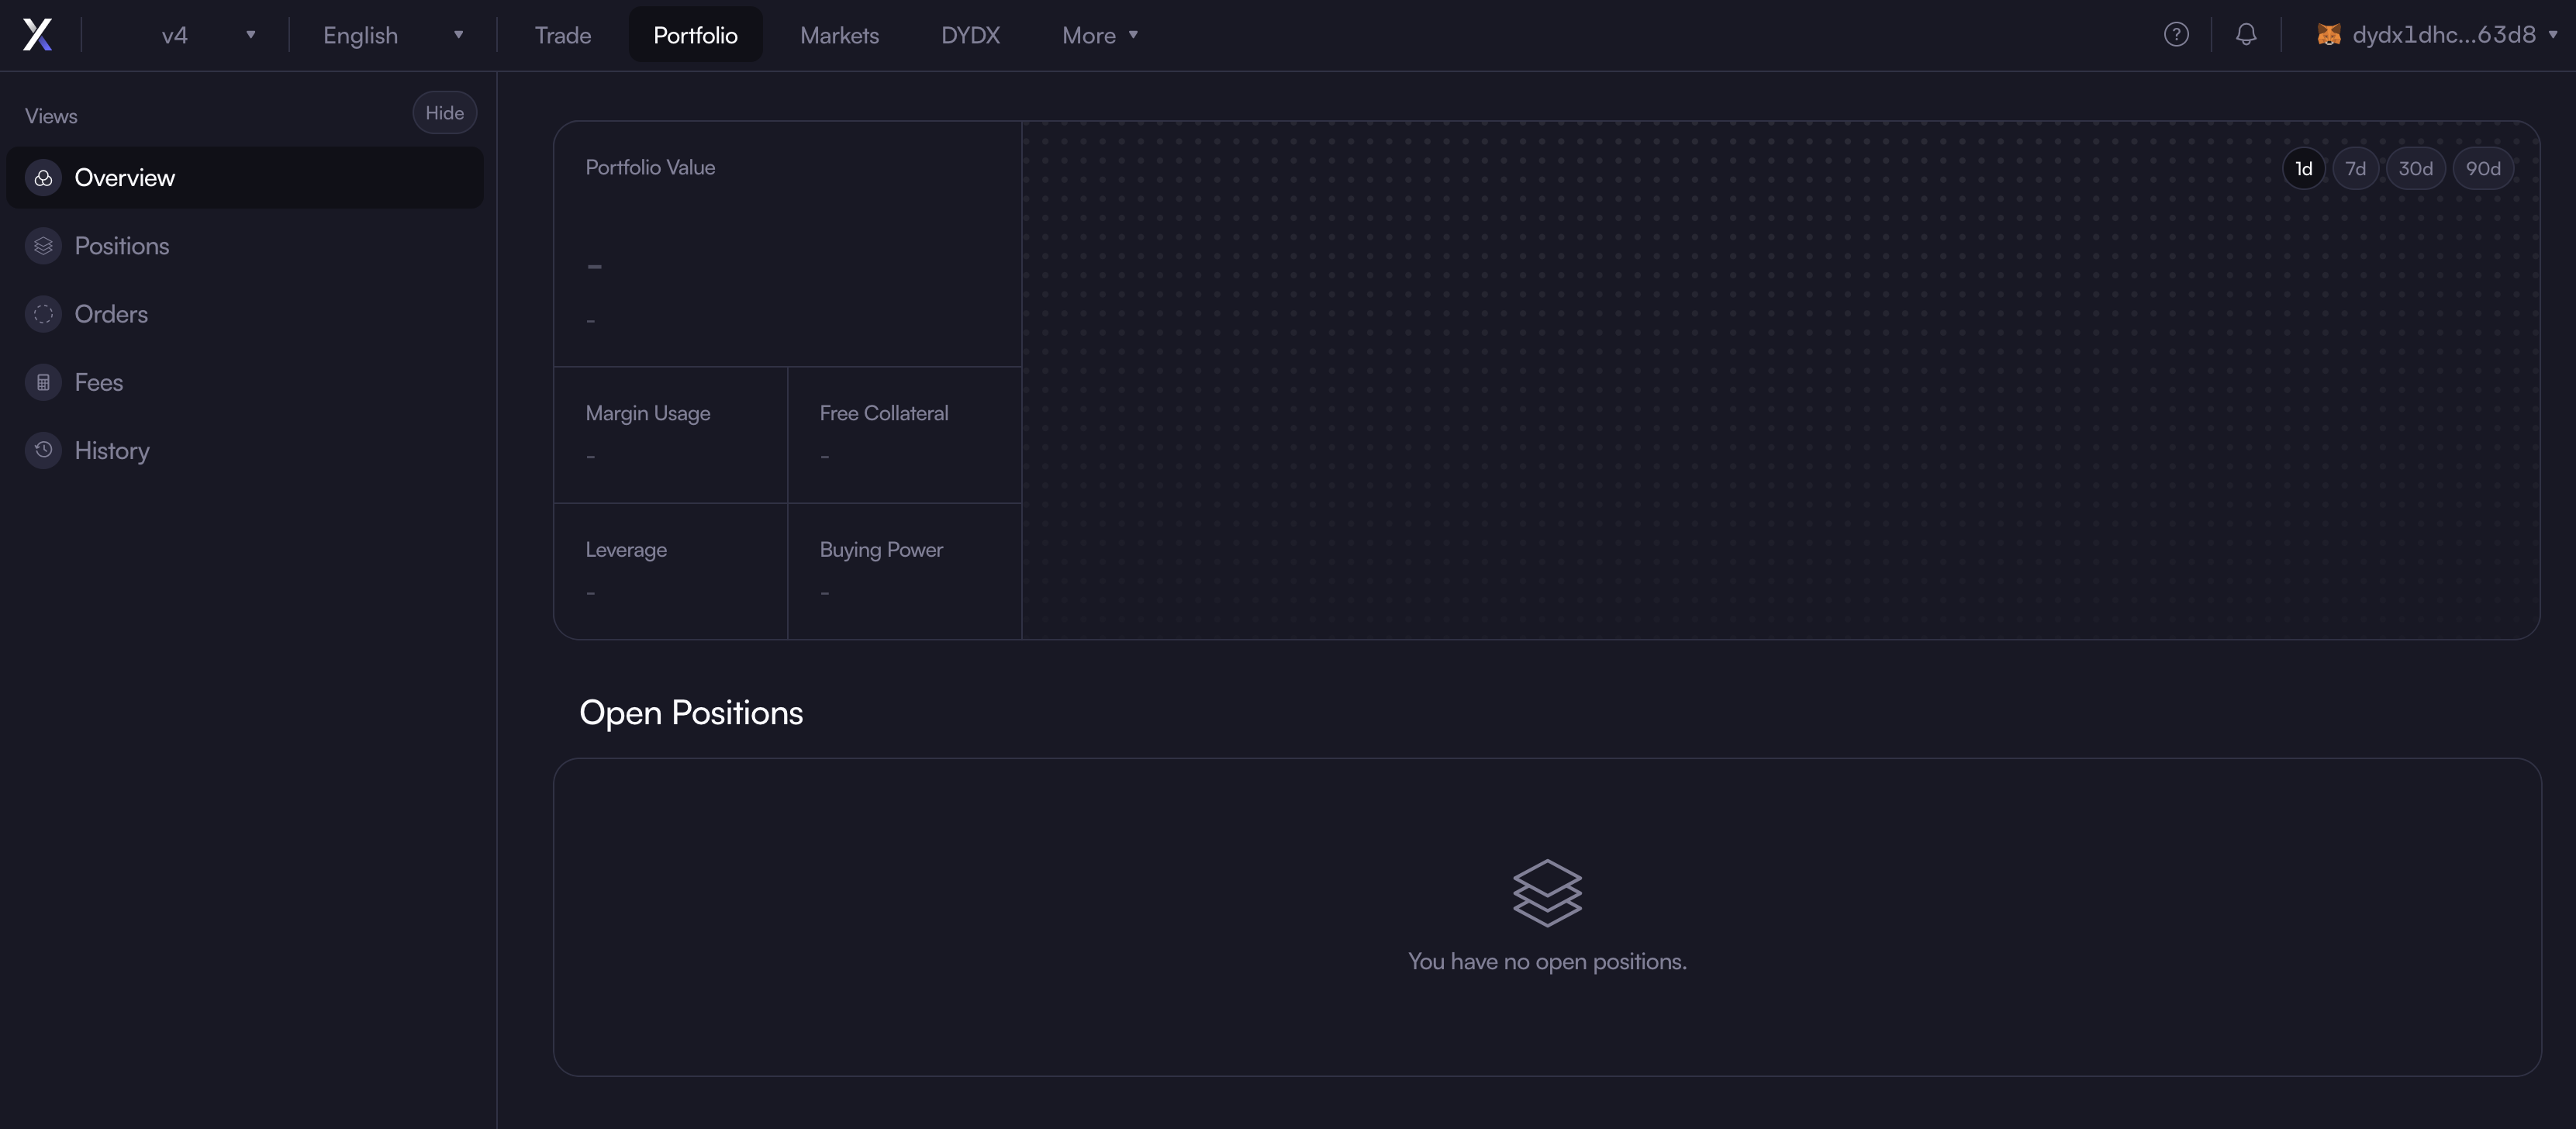This screenshot has height=1129, width=2576.
Task: Click the MetaMask fox wallet icon
Action: pos(2328,35)
